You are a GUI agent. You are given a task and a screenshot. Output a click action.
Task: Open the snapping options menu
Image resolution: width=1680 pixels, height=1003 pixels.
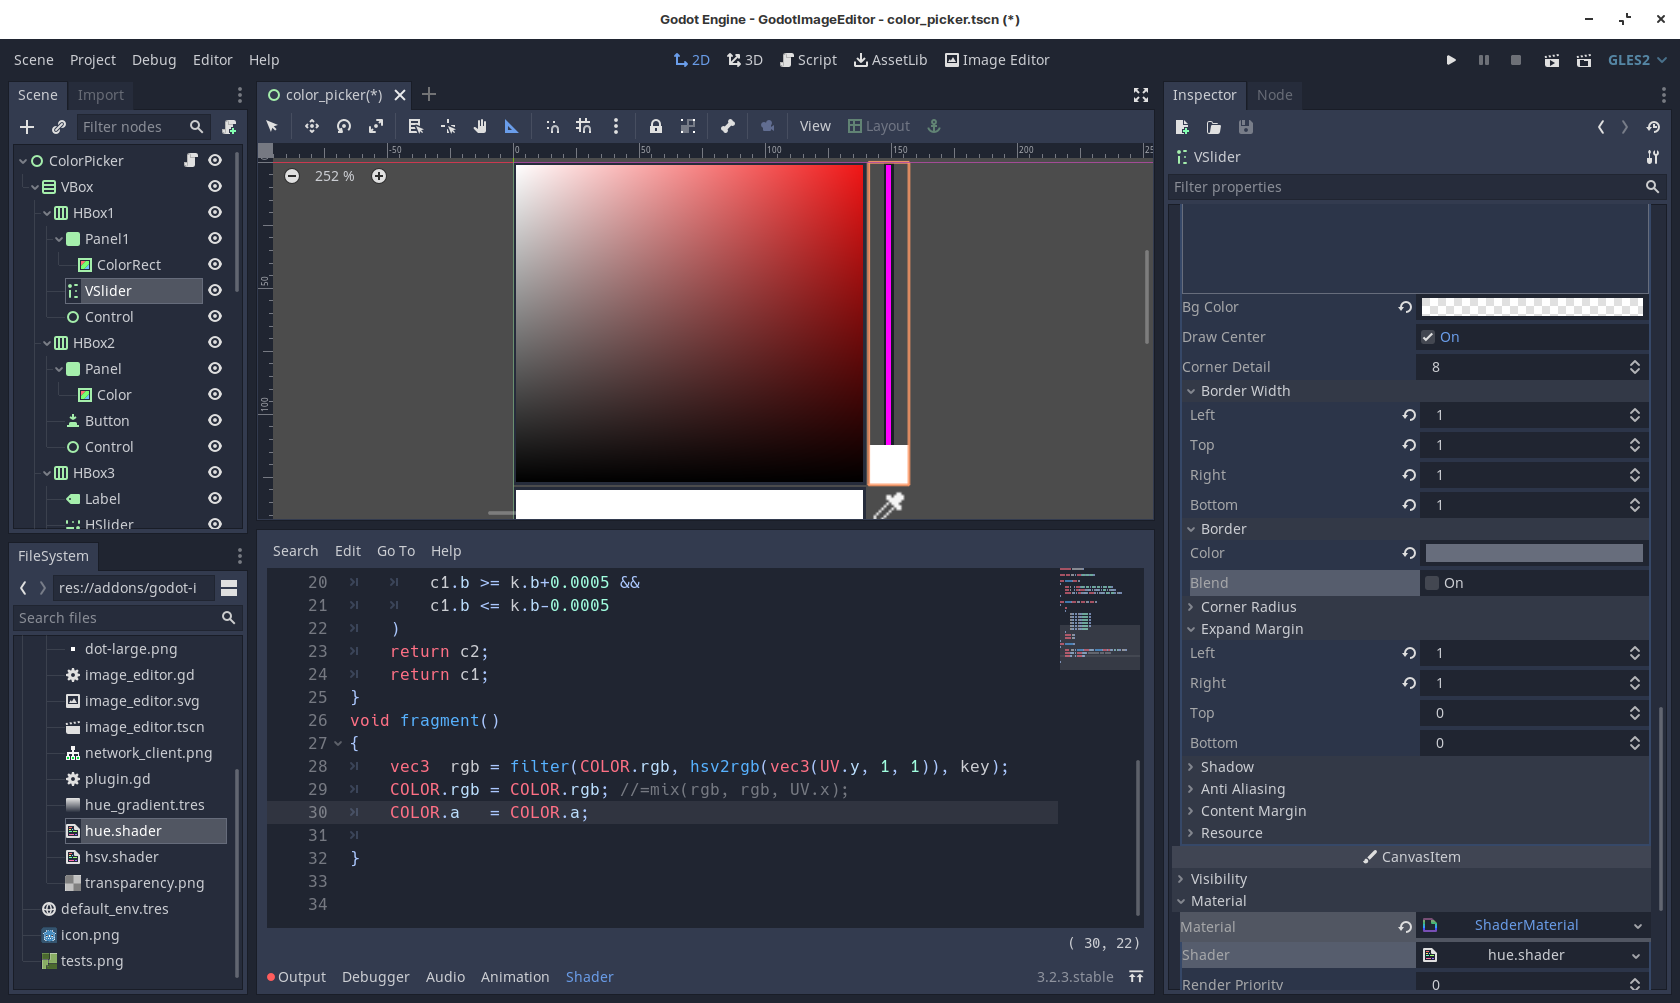(616, 126)
